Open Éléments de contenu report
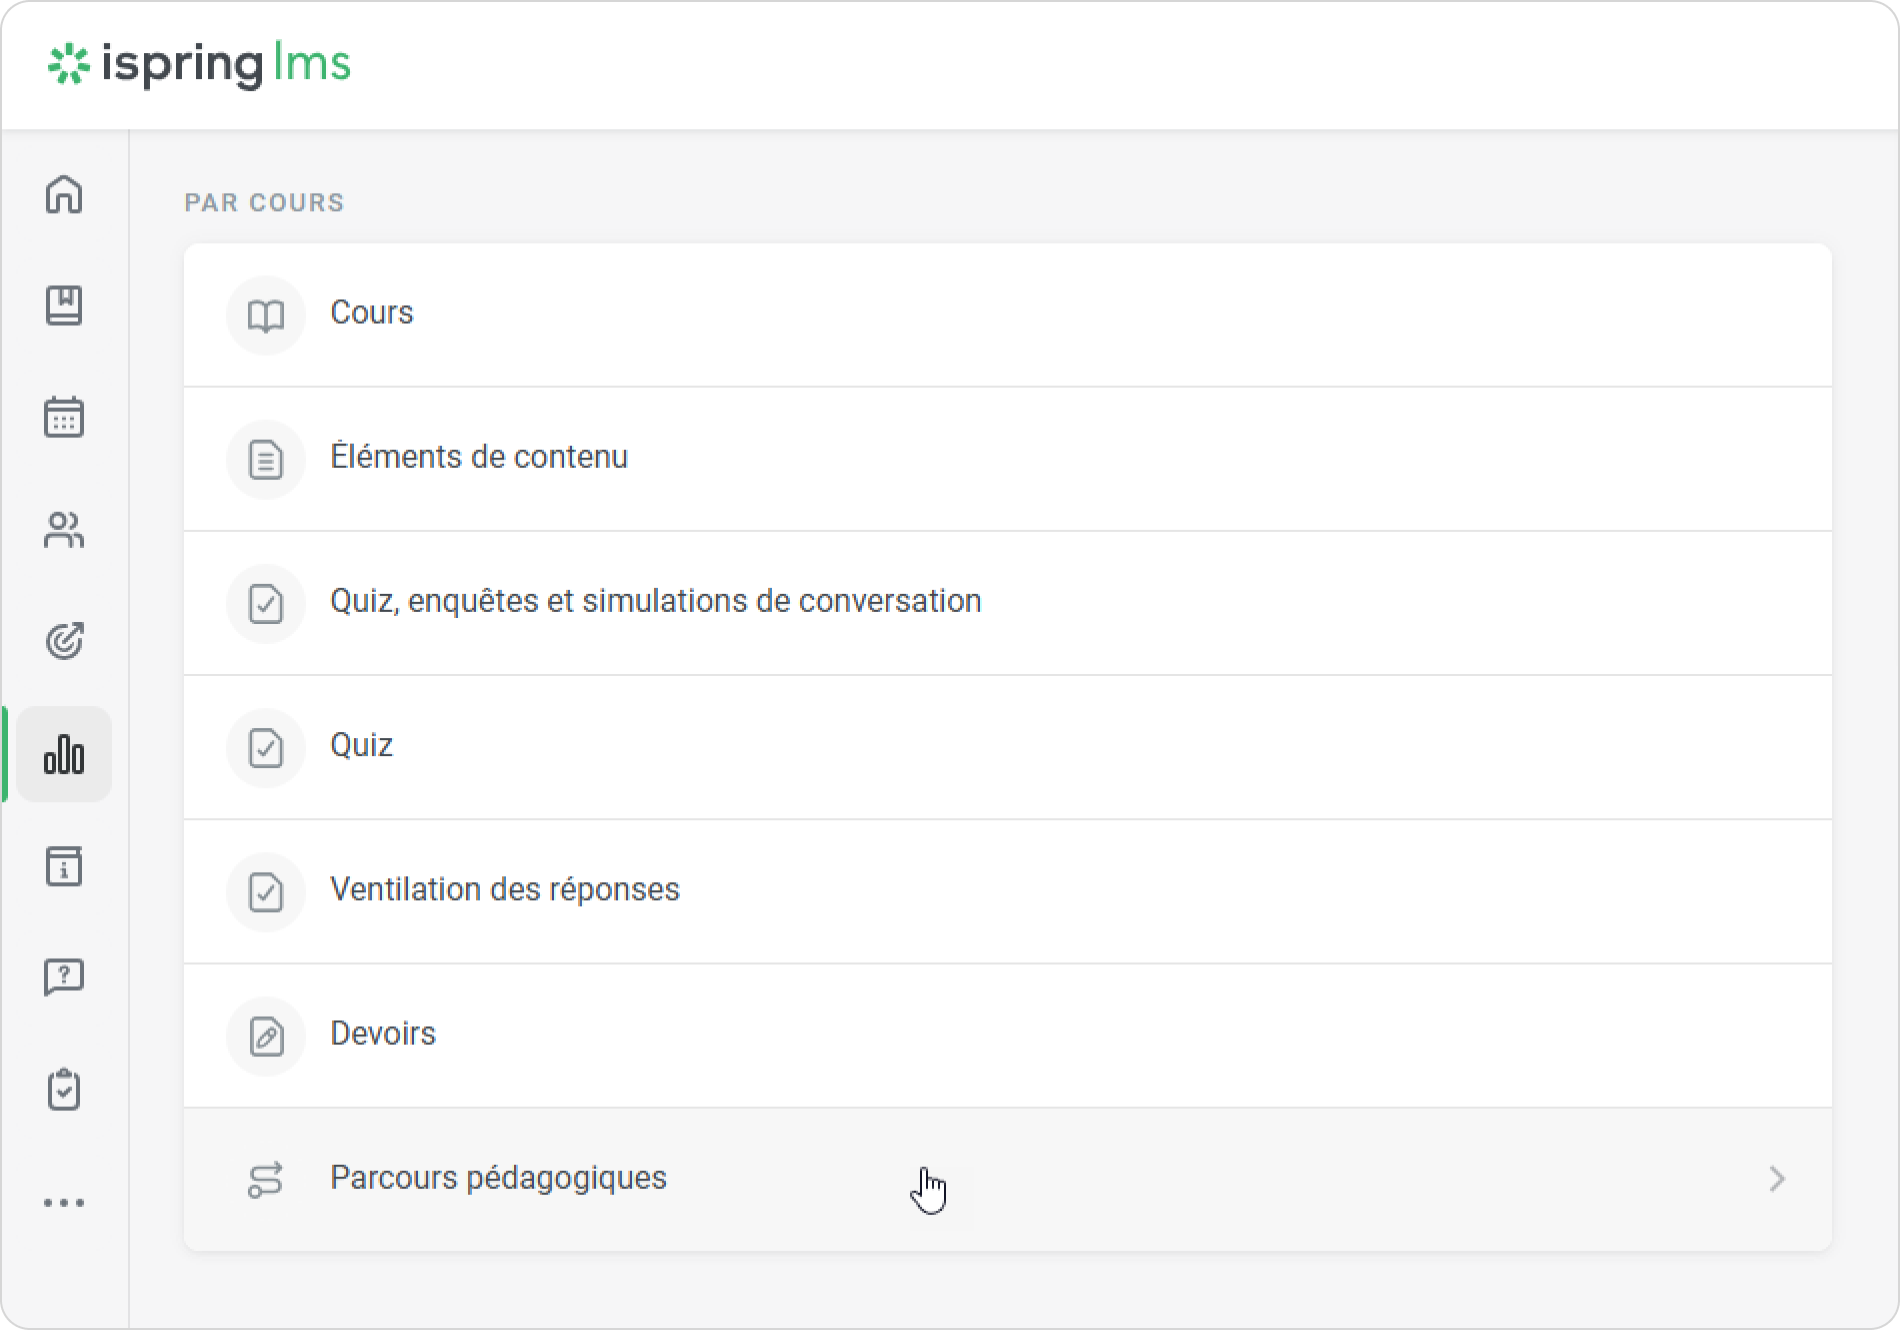 tap(479, 457)
